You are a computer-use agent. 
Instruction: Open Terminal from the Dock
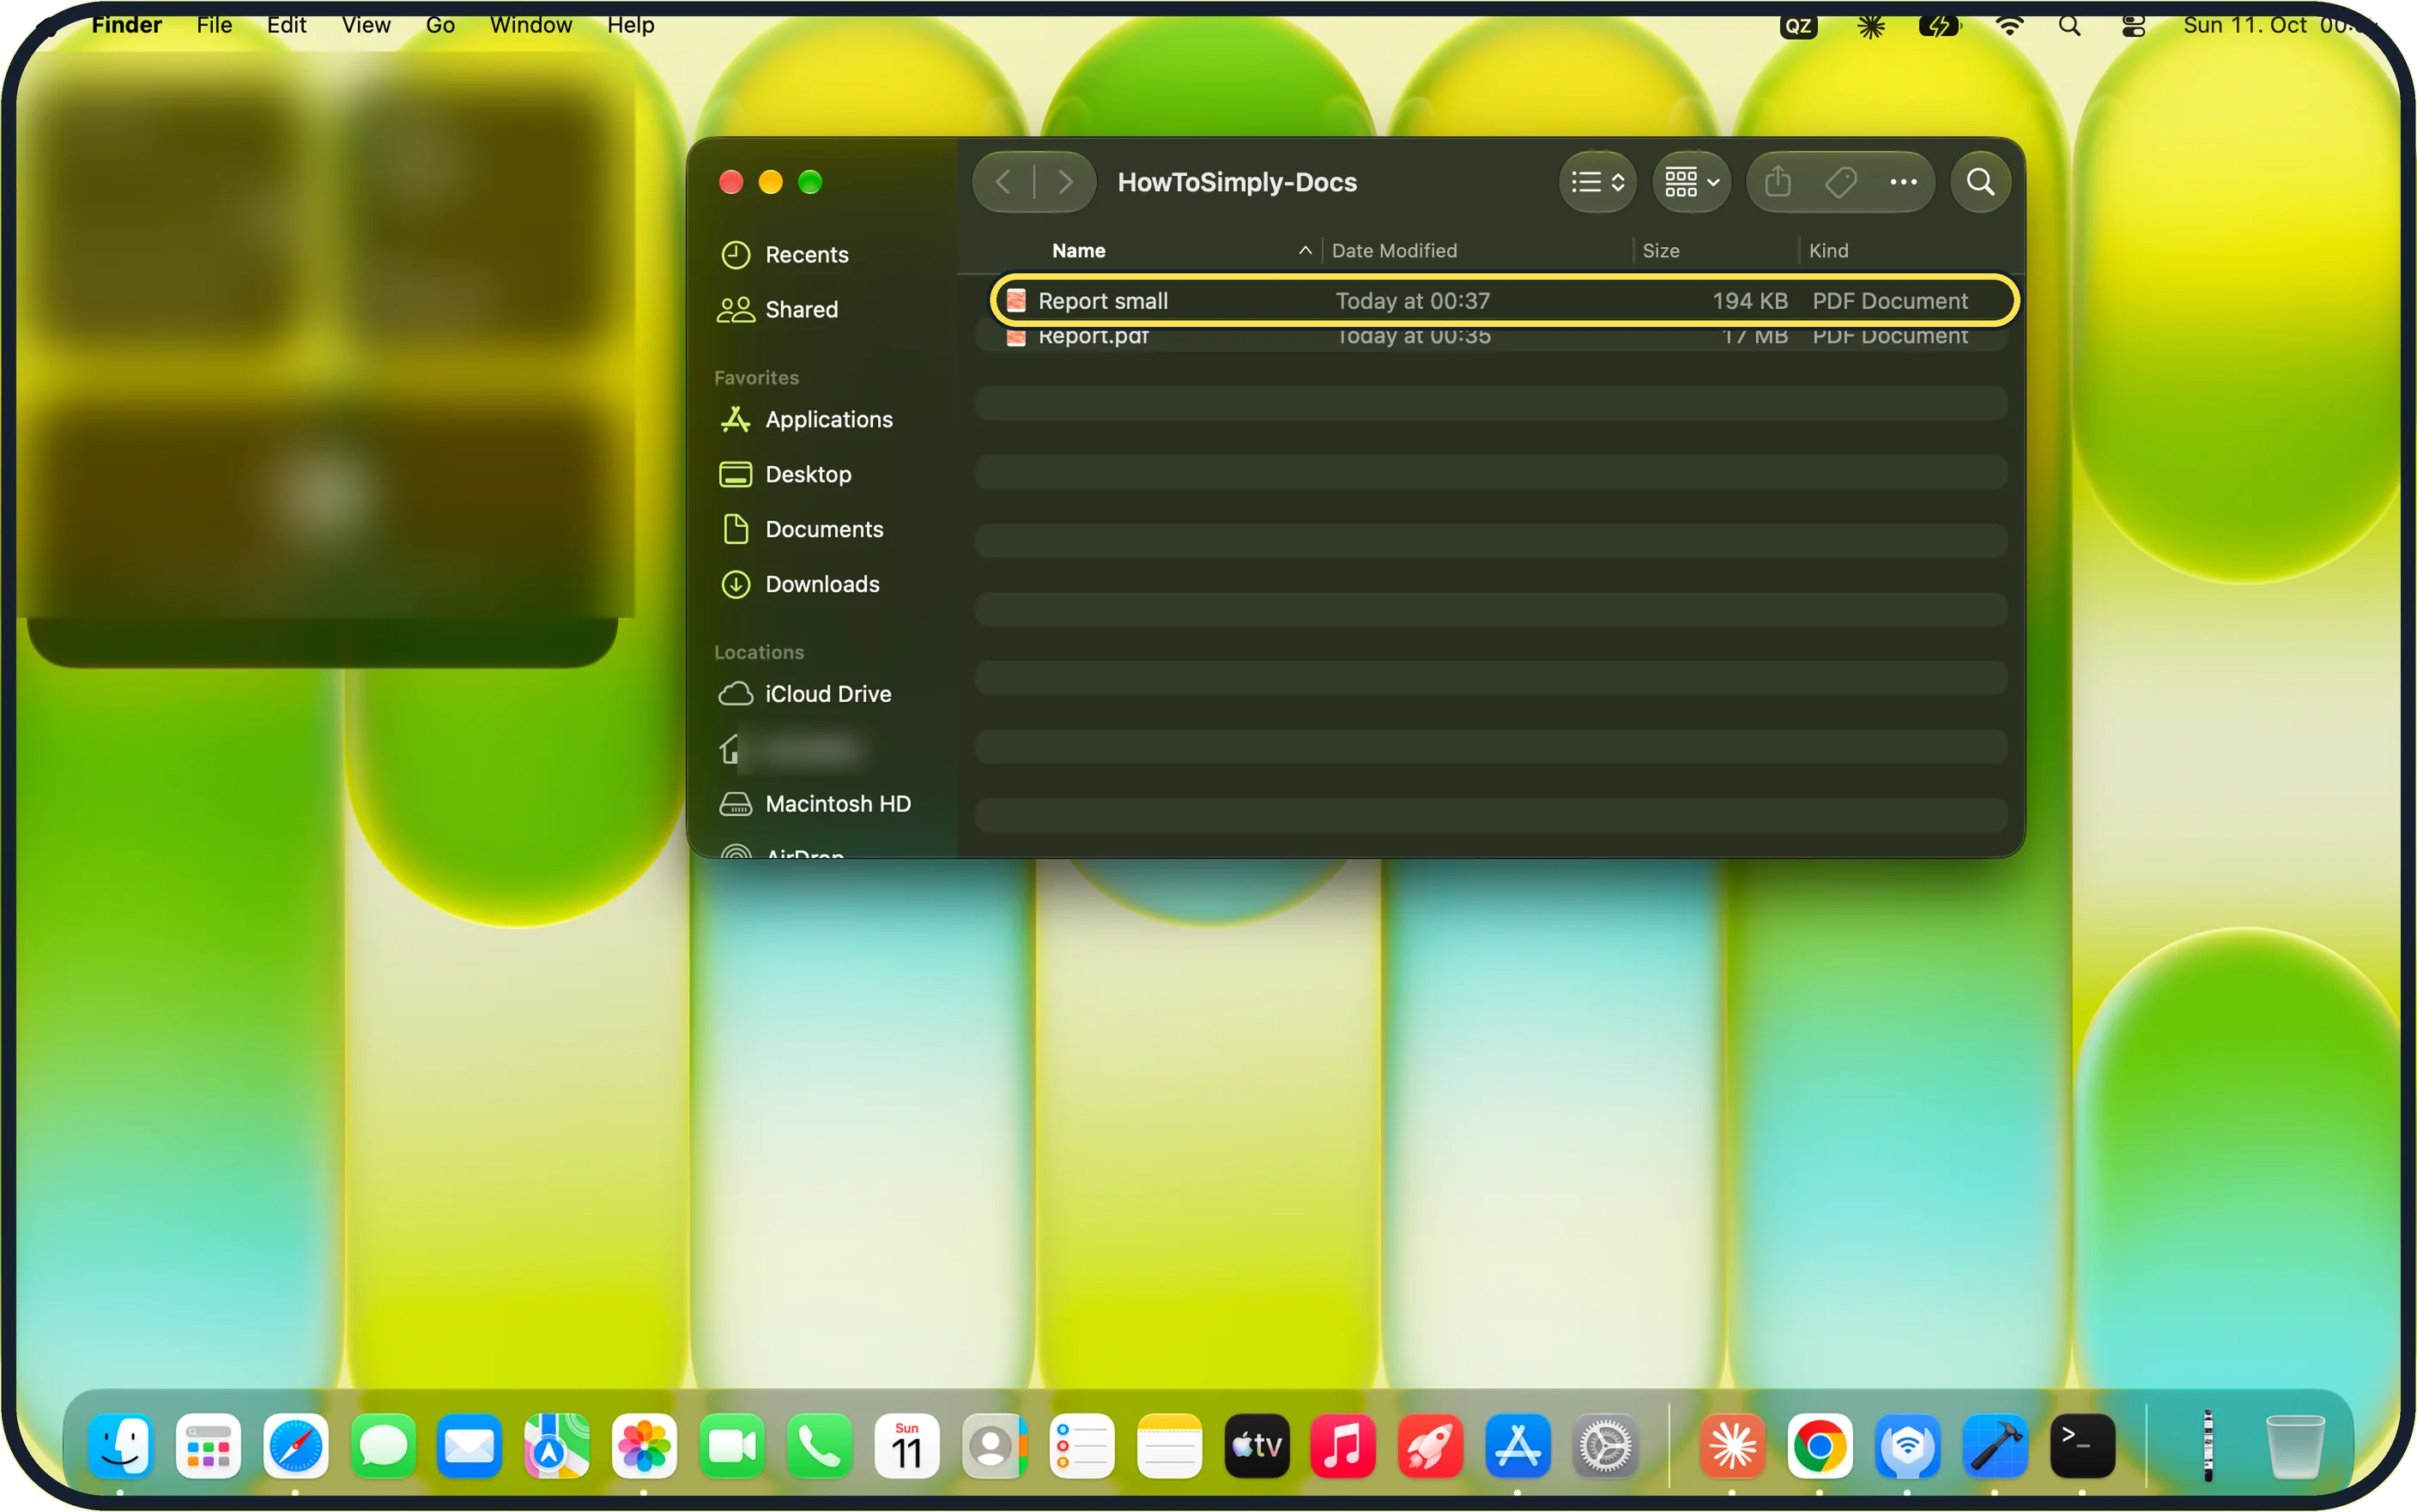pyautogui.click(x=2082, y=1446)
